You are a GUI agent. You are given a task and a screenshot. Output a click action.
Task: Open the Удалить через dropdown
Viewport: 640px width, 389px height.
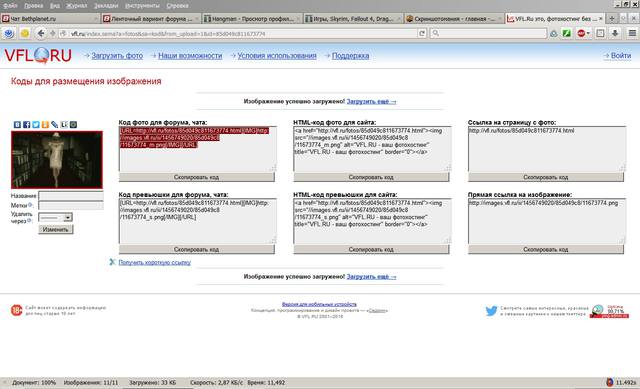pos(56,218)
